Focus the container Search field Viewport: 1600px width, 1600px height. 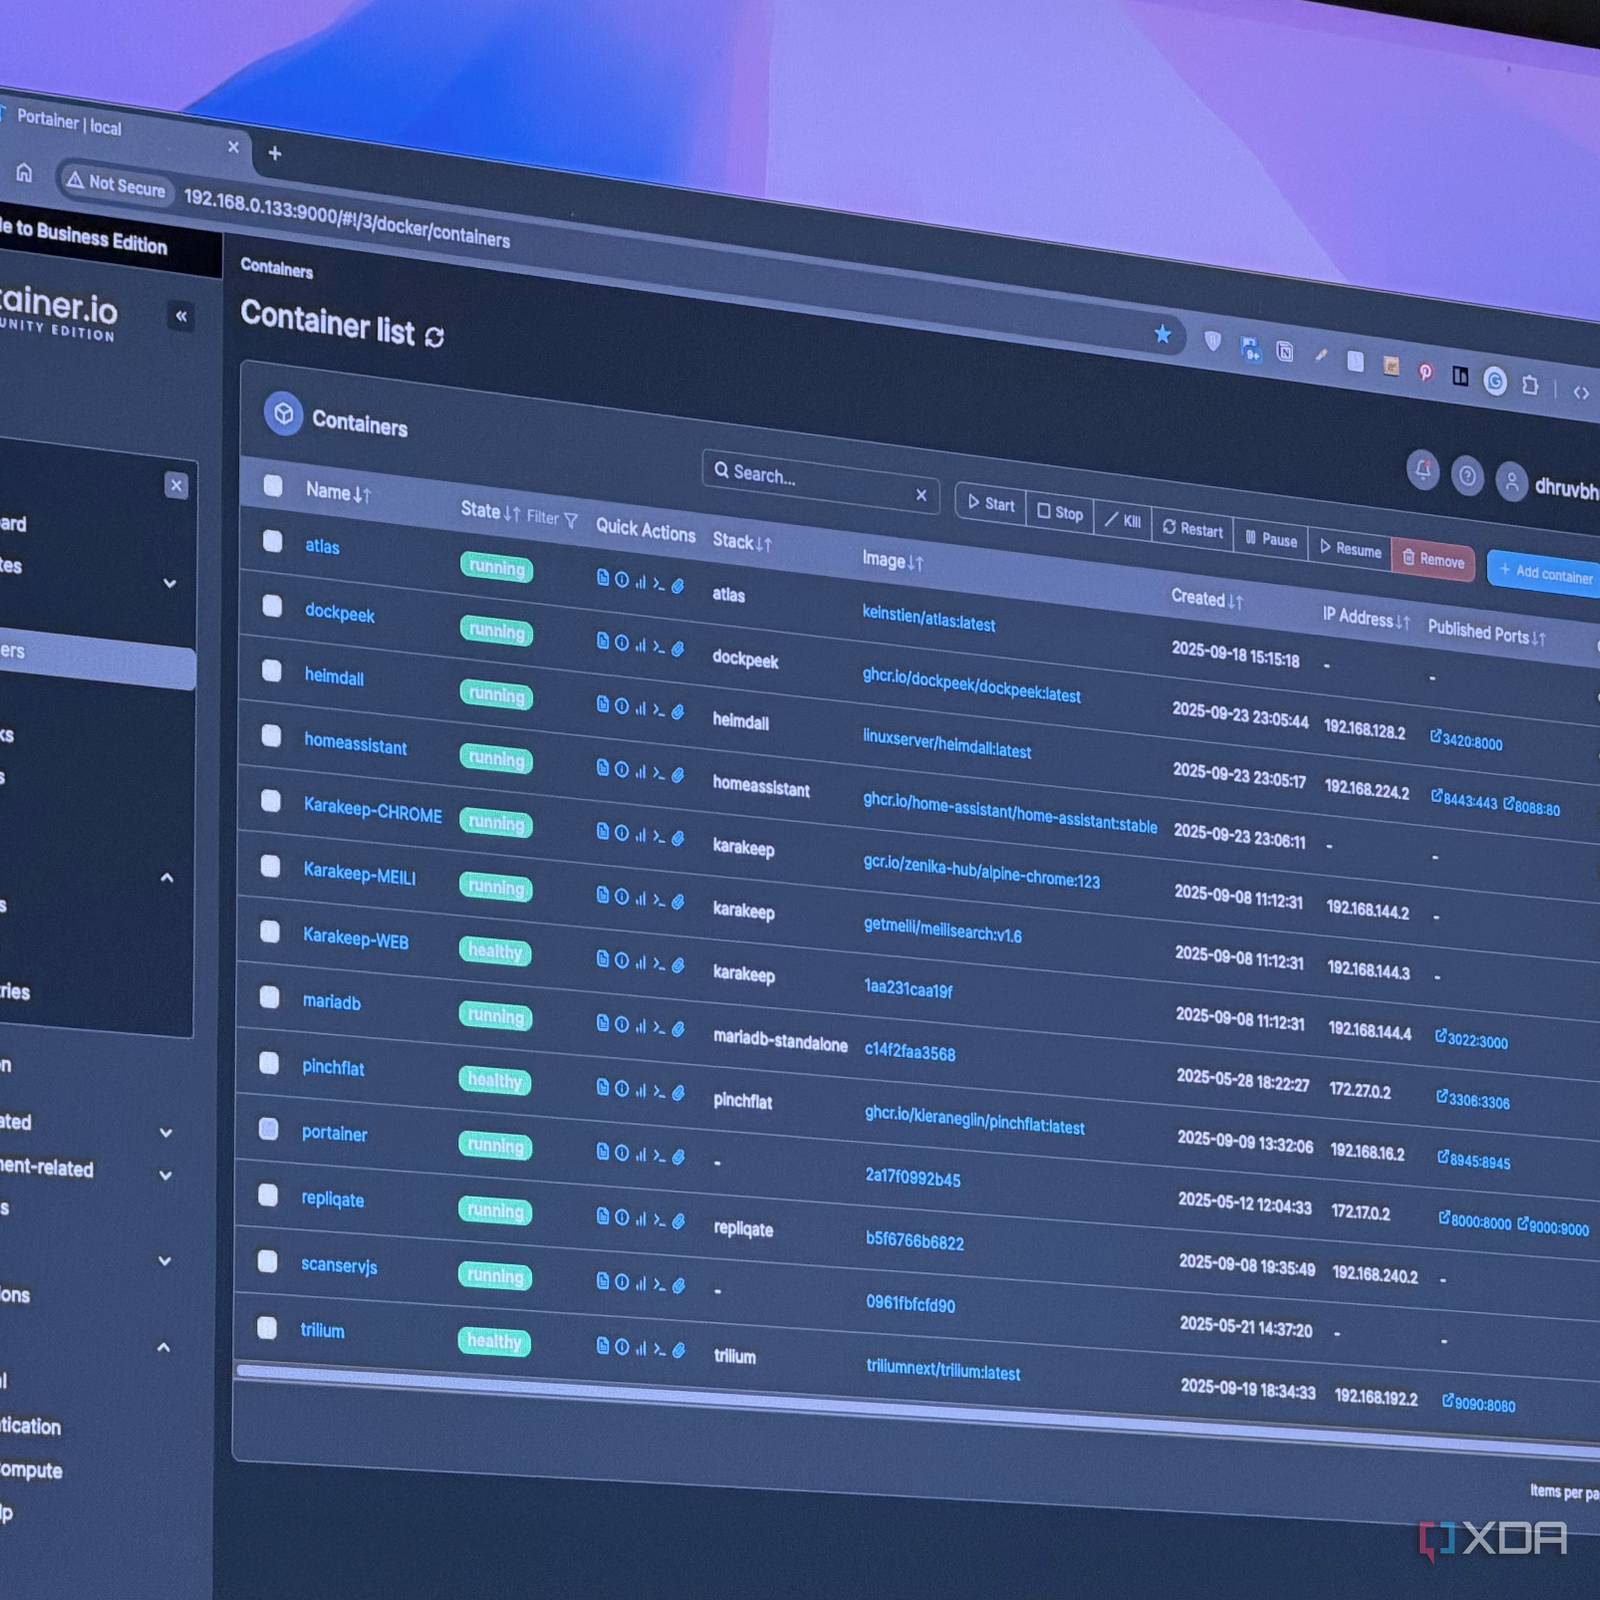820,482
